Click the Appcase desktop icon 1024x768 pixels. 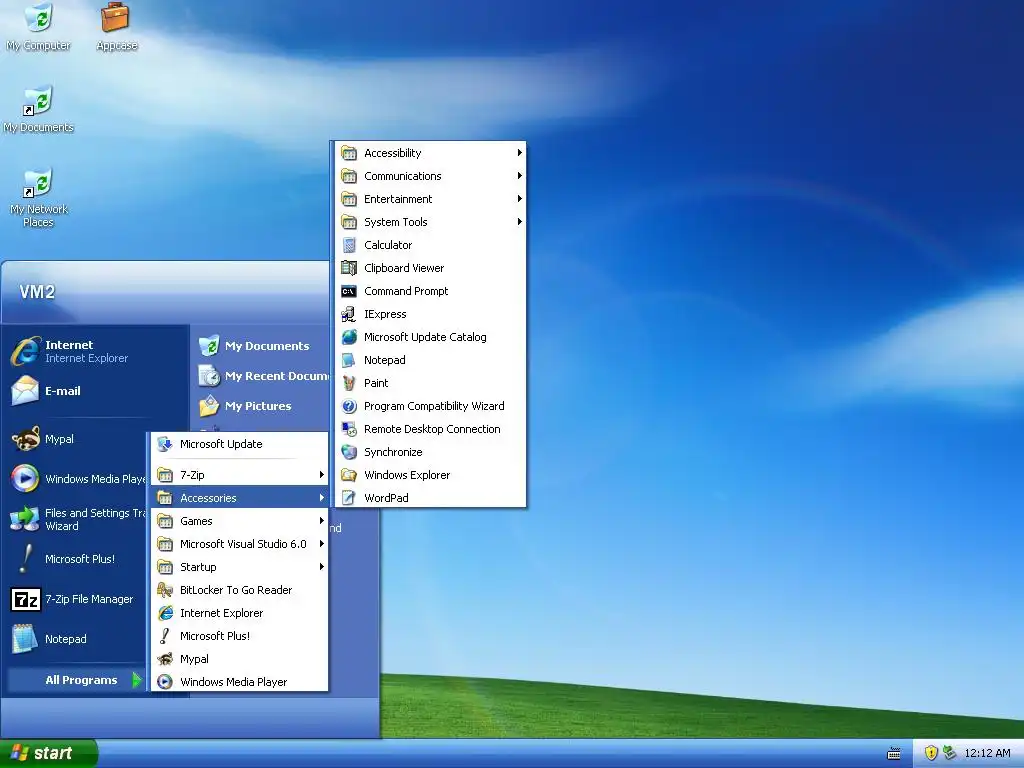tap(116, 18)
